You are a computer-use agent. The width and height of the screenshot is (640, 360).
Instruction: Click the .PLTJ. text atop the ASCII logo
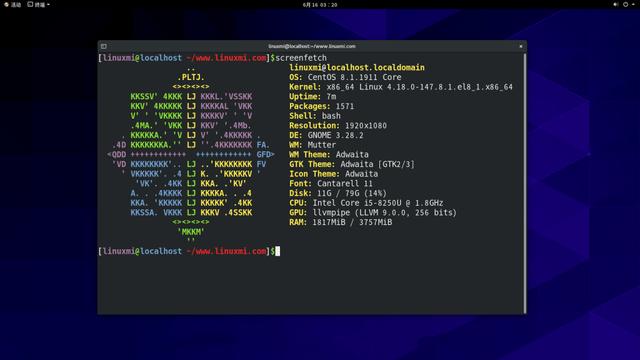point(191,77)
